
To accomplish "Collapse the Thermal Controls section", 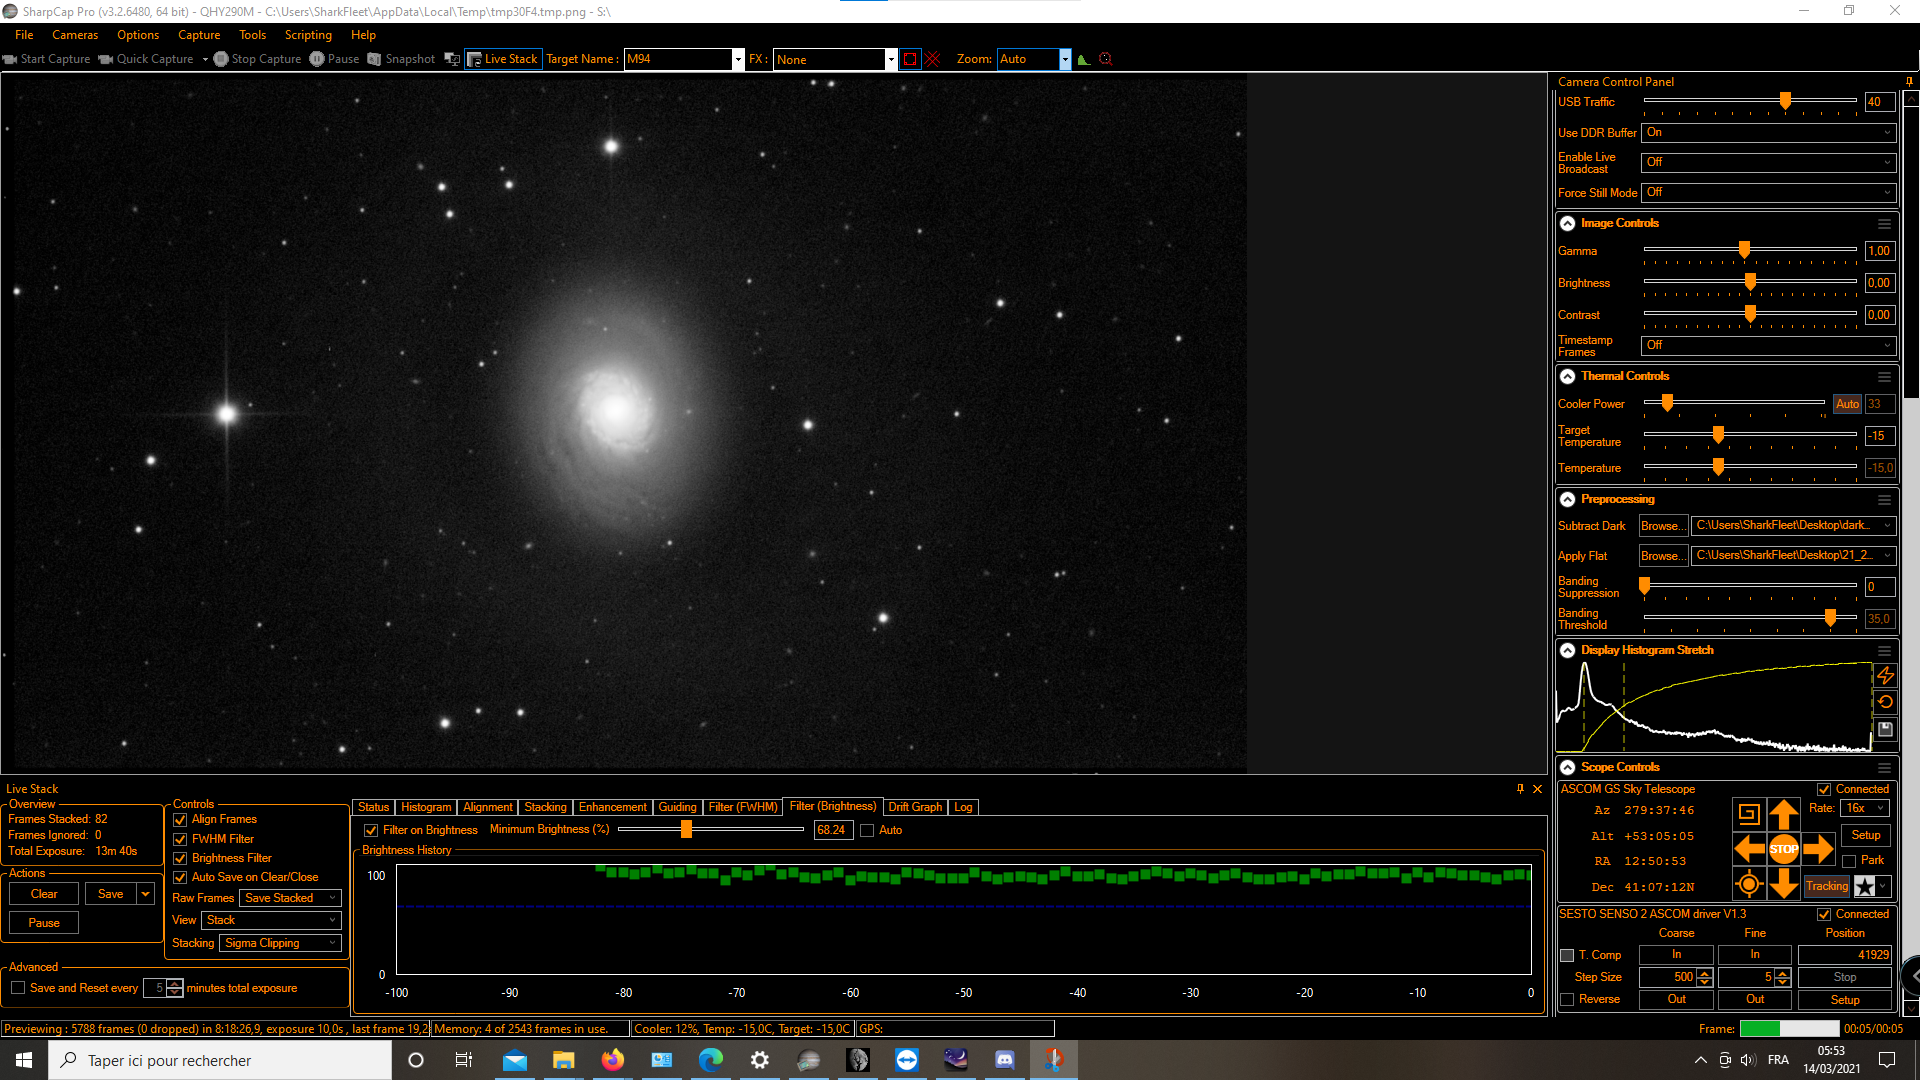I will click(x=1567, y=377).
